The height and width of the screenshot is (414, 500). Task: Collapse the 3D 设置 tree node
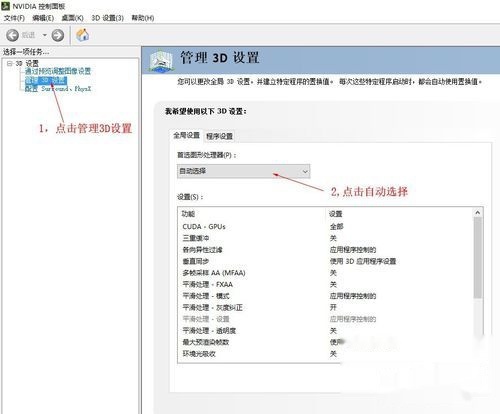10,63
